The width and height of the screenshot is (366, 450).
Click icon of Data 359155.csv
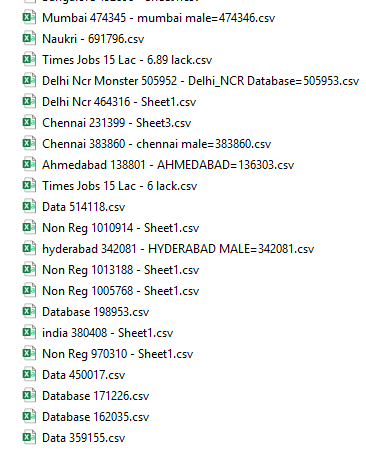[29, 437]
